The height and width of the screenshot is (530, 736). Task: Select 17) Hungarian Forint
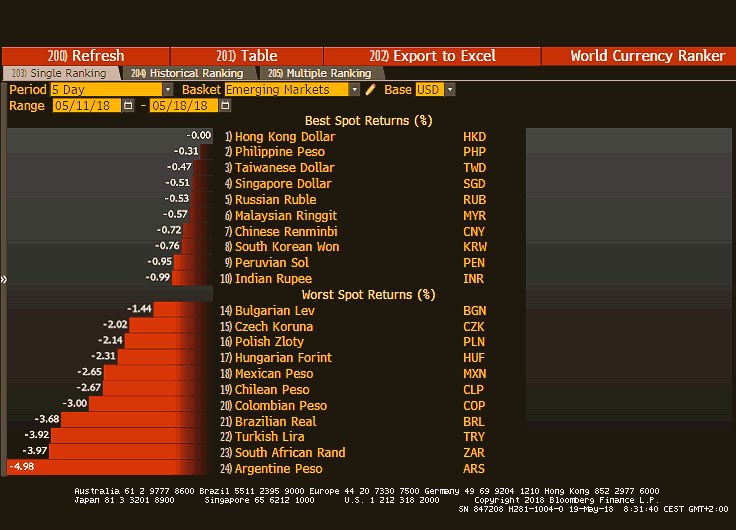click(276, 358)
